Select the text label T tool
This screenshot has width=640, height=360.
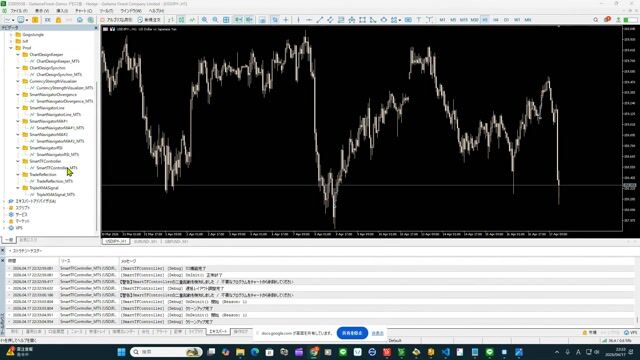[x=419, y=20]
